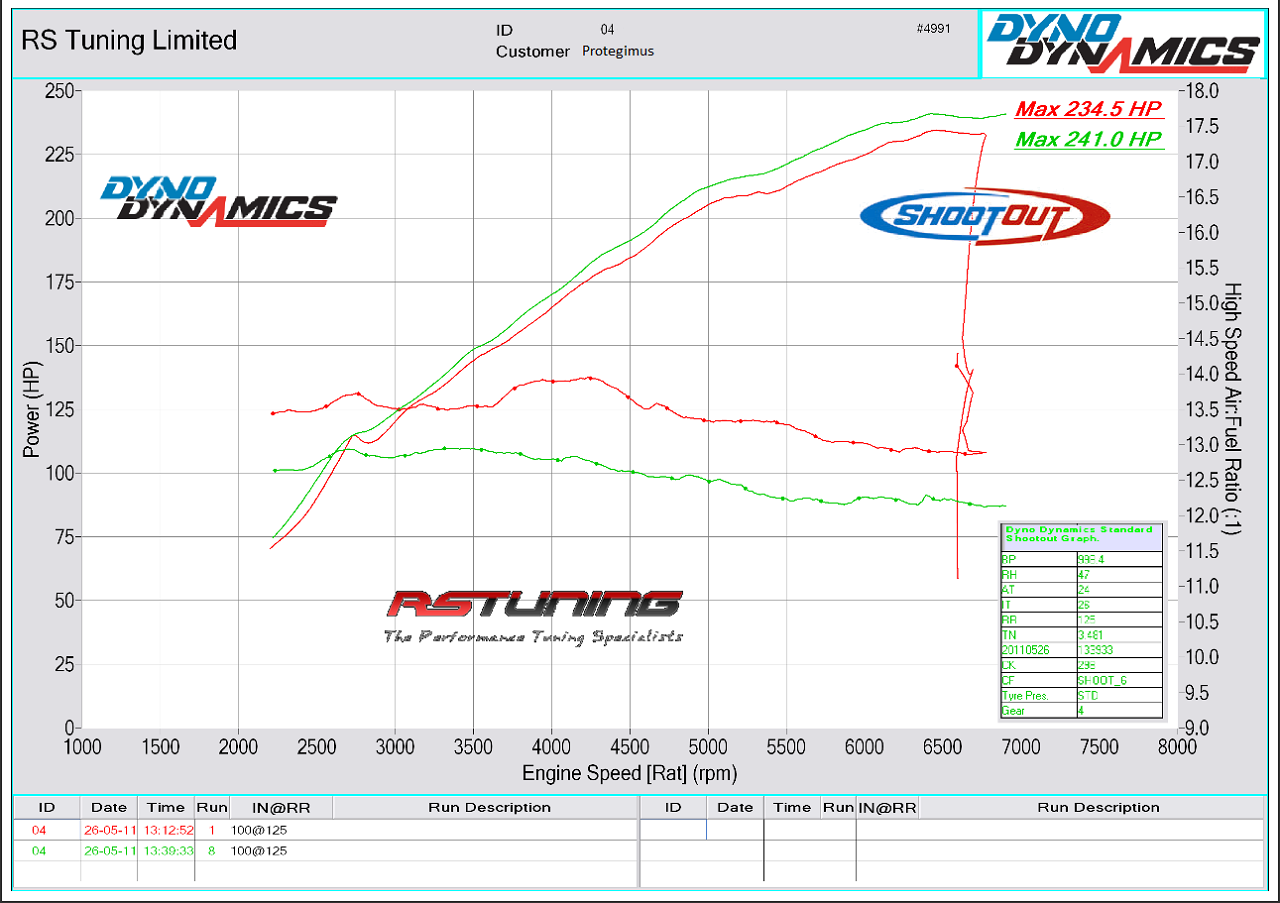Click the Run Description header in left table
Image resolution: width=1280 pixels, height=903 pixels.
(488, 807)
